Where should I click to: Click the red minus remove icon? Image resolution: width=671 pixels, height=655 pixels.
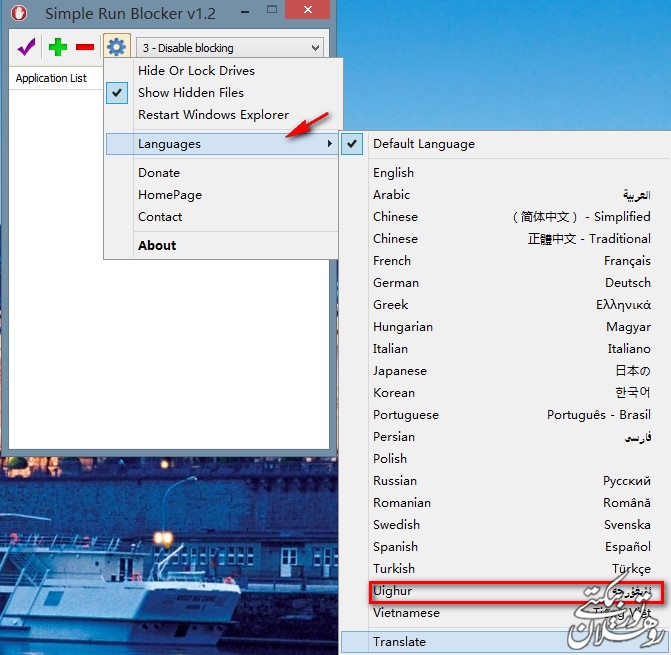(x=85, y=47)
